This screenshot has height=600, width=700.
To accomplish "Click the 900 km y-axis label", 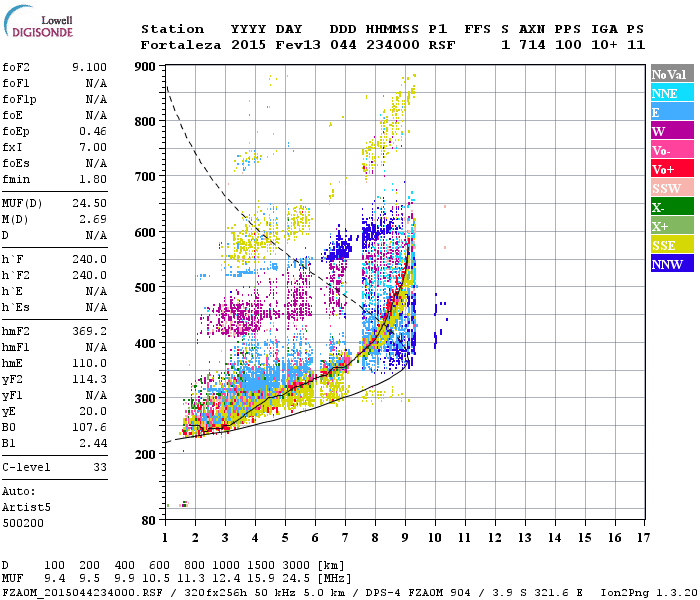I will click(145, 67).
